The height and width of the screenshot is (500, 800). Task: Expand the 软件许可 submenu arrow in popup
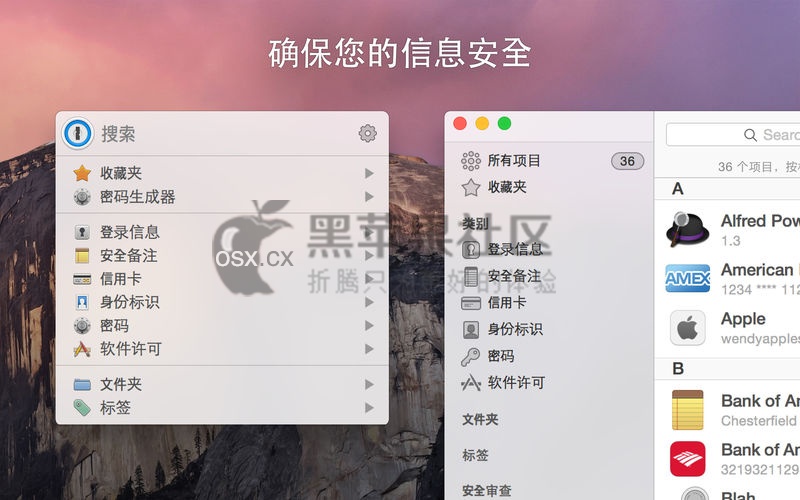(369, 349)
